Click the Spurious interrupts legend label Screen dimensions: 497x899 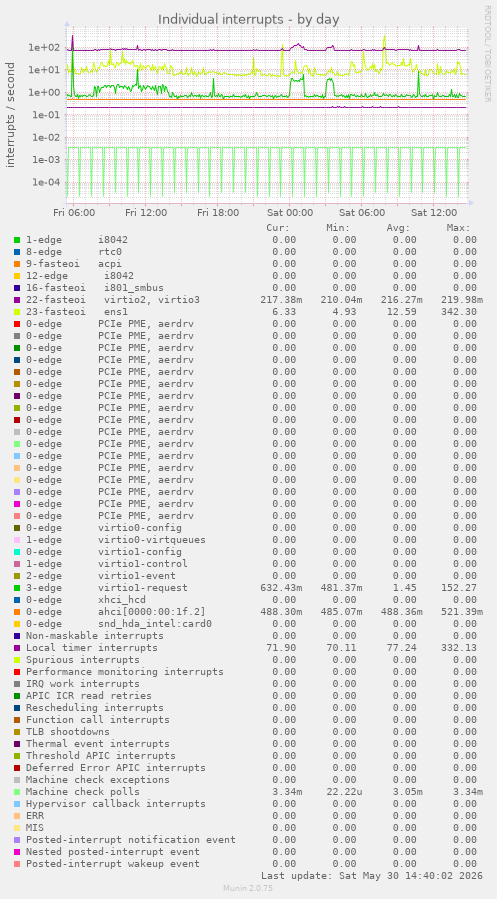pos(75,660)
